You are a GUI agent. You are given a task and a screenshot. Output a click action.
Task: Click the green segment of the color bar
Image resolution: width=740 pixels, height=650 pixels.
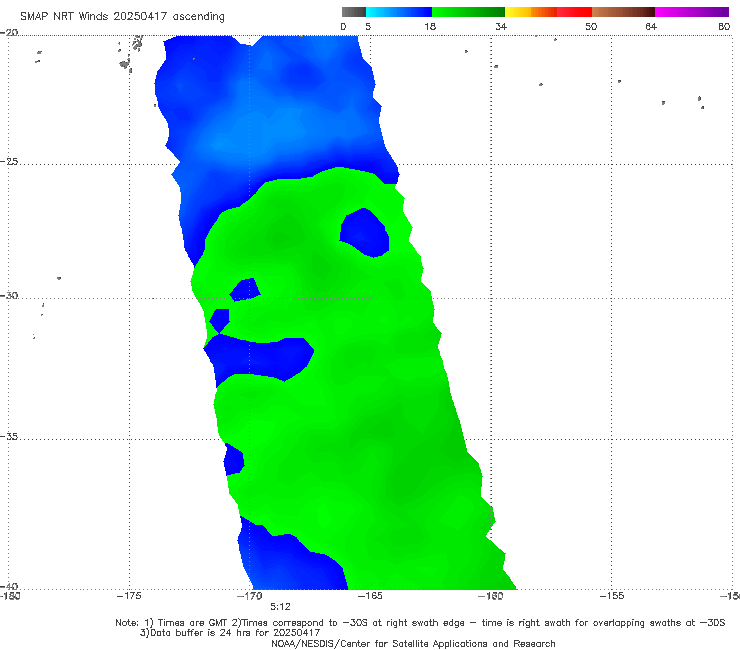pyautogui.click(x=468, y=12)
